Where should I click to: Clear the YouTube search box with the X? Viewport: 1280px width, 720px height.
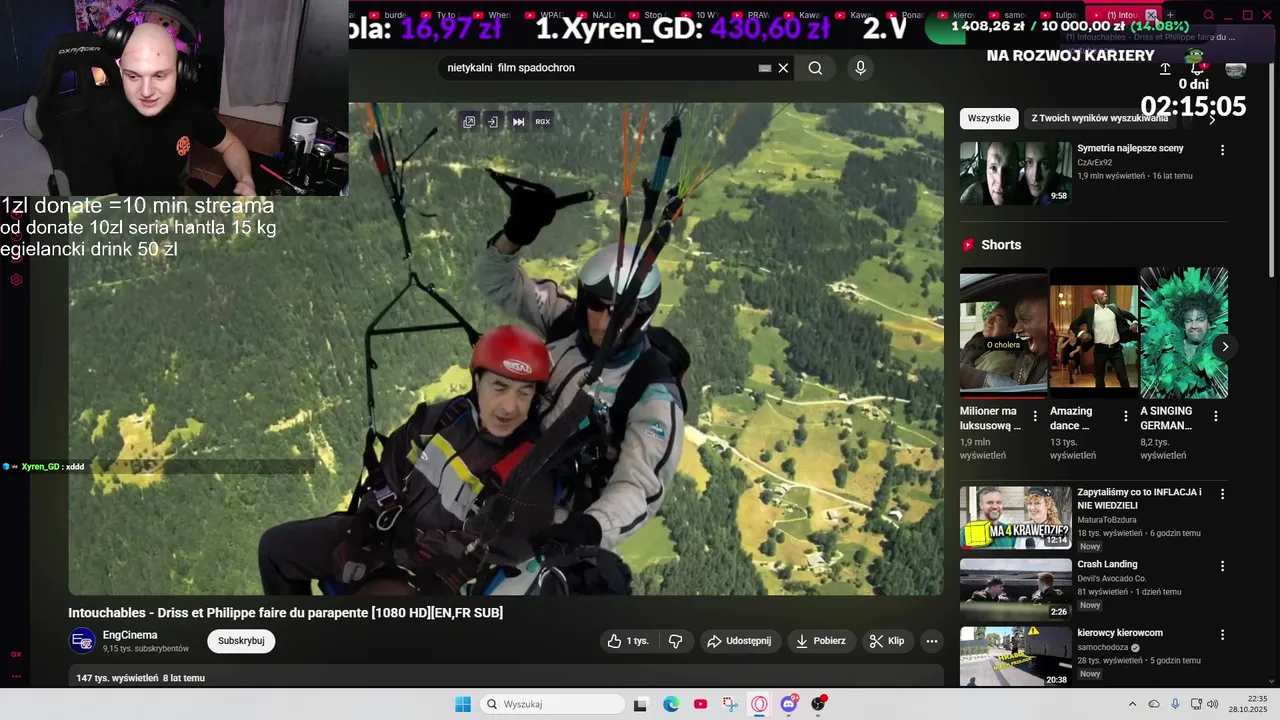783,68
